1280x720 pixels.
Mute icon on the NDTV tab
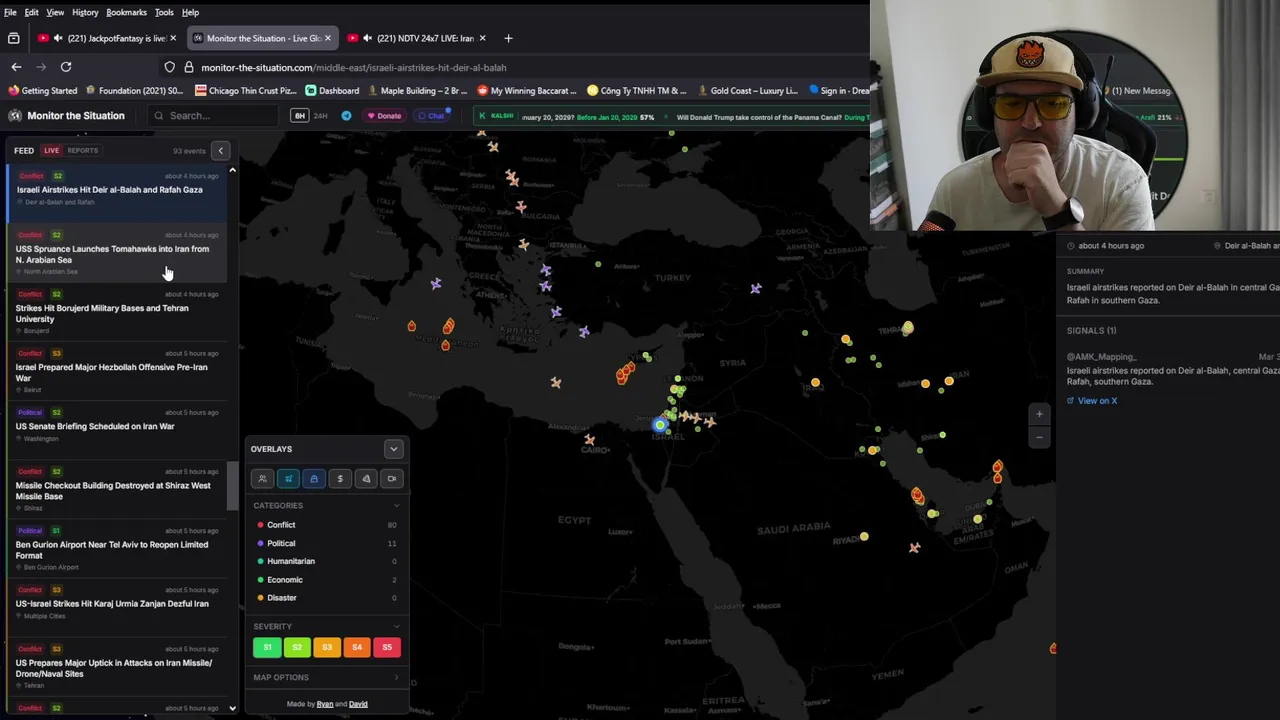367,38
